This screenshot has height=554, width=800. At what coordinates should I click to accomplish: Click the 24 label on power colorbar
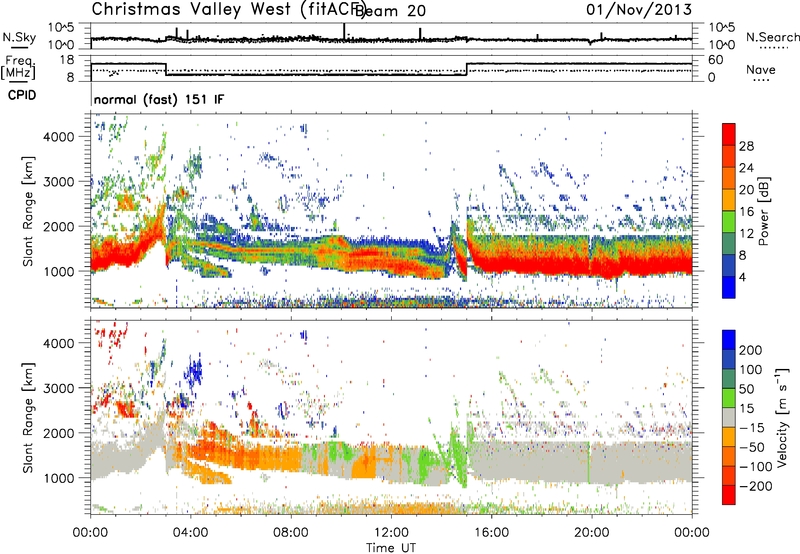tap(746, 168)
